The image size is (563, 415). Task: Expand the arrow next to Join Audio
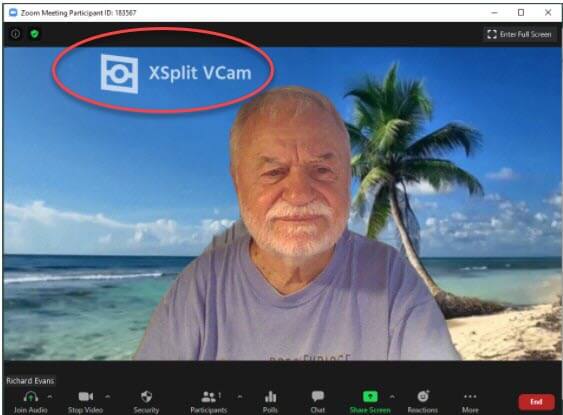(x=50, y=397)
